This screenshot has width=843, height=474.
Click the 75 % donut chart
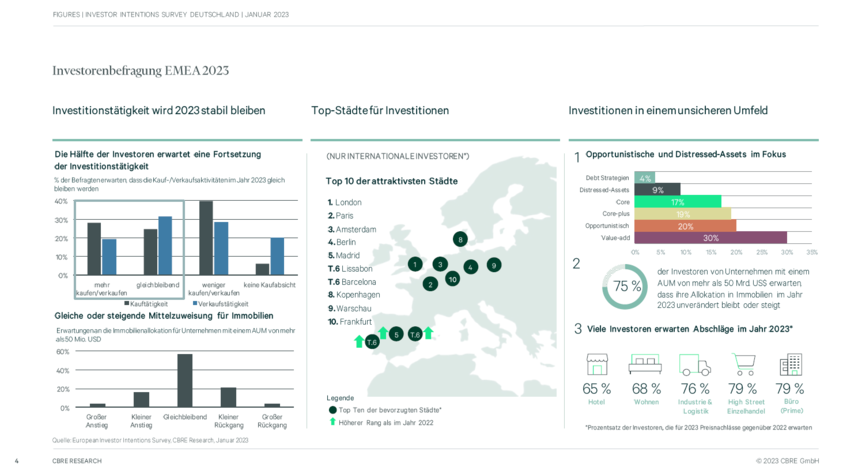coord(624,286)
